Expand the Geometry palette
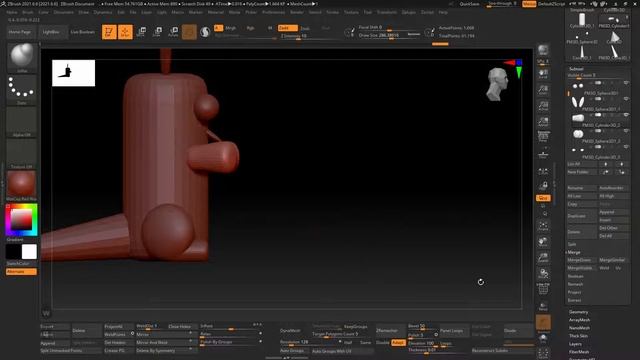640x360 pixels. click(x=579, y=312)
